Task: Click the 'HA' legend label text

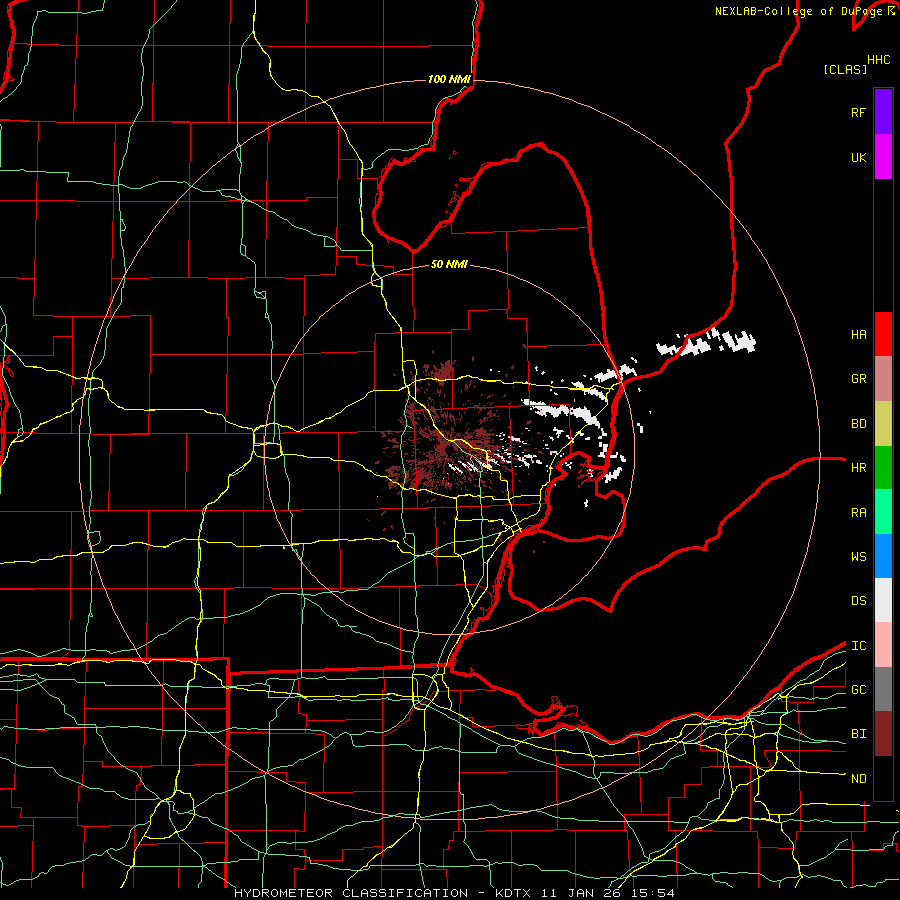Action: tap(858, 334)
